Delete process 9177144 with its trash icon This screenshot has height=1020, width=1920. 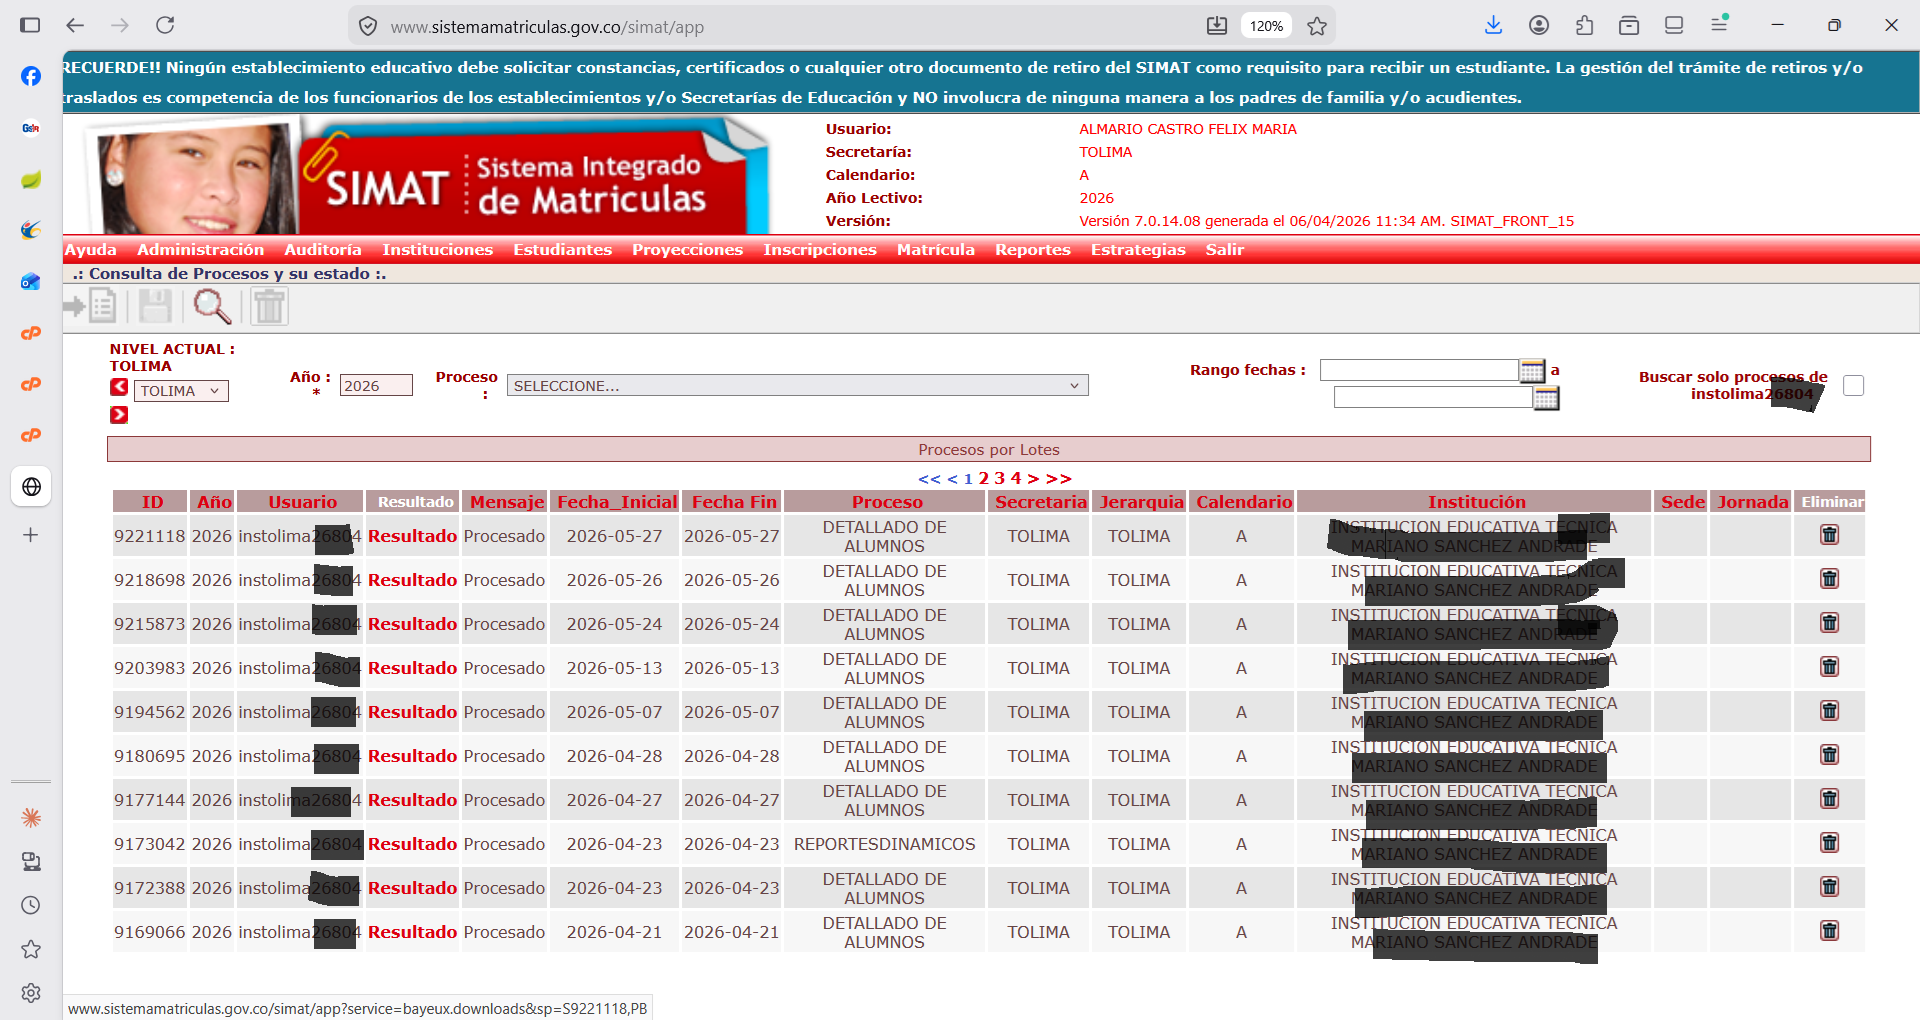[1829, 799]
